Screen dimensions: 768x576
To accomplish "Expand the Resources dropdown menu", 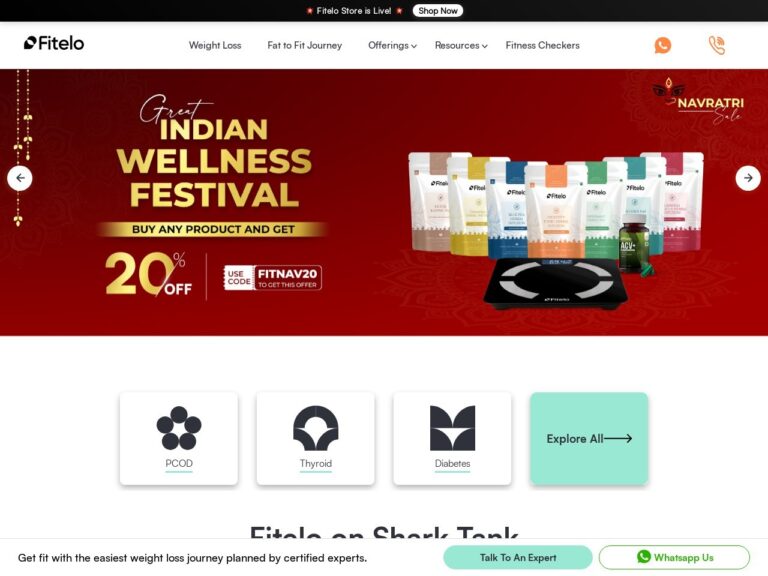I will point(461,45).
